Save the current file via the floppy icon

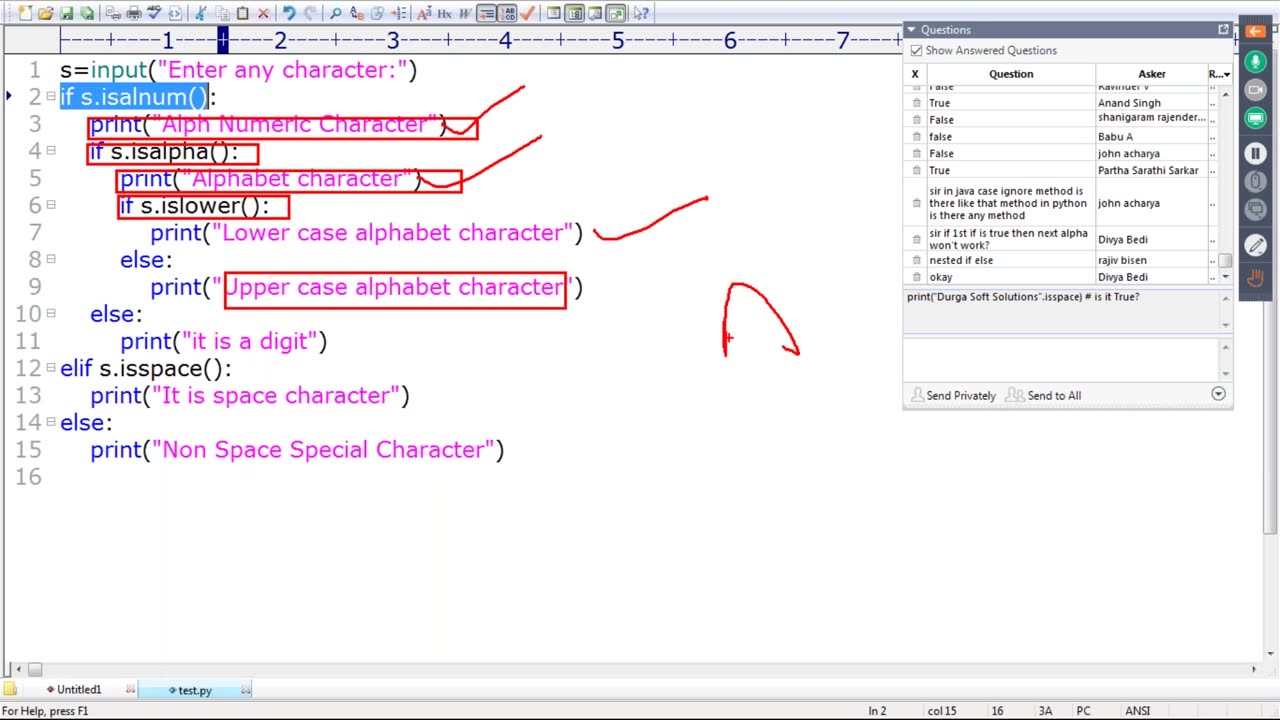tap(66, 13)
